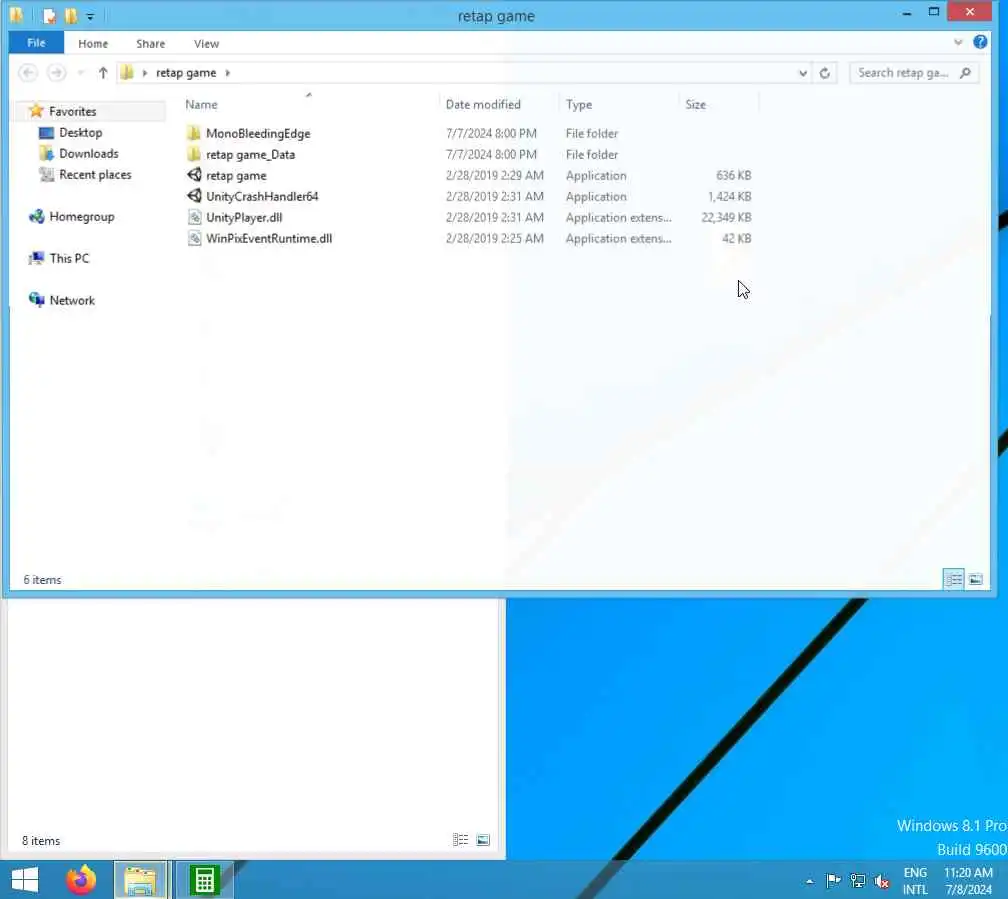Select the retap game Unity application icon

tap(194, 175)
